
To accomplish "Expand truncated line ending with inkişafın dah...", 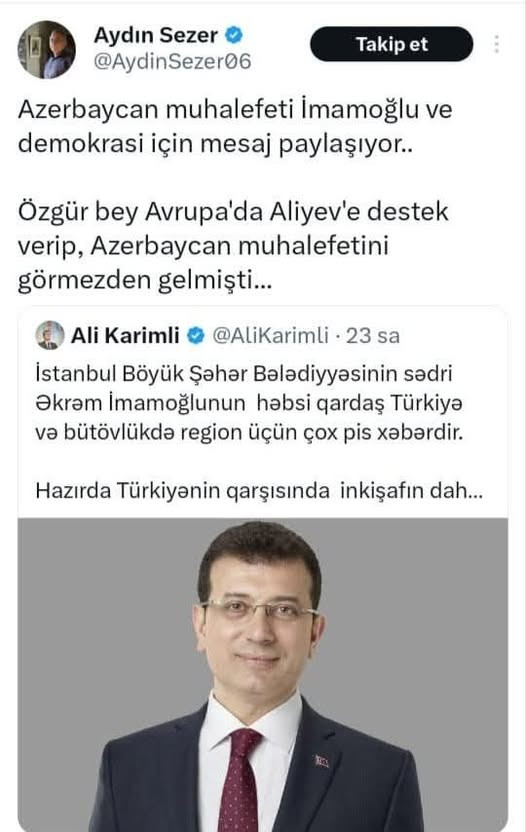I will click(259, 490).
